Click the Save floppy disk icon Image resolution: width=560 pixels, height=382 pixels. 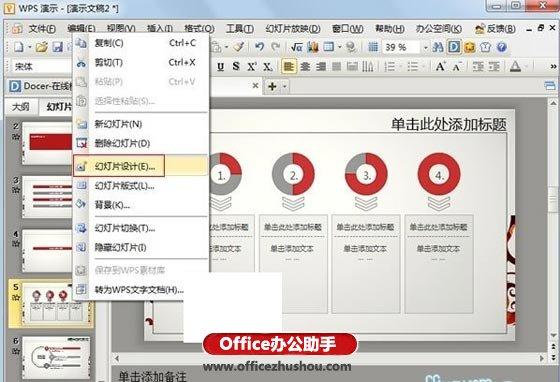click(x=58, y=47)
